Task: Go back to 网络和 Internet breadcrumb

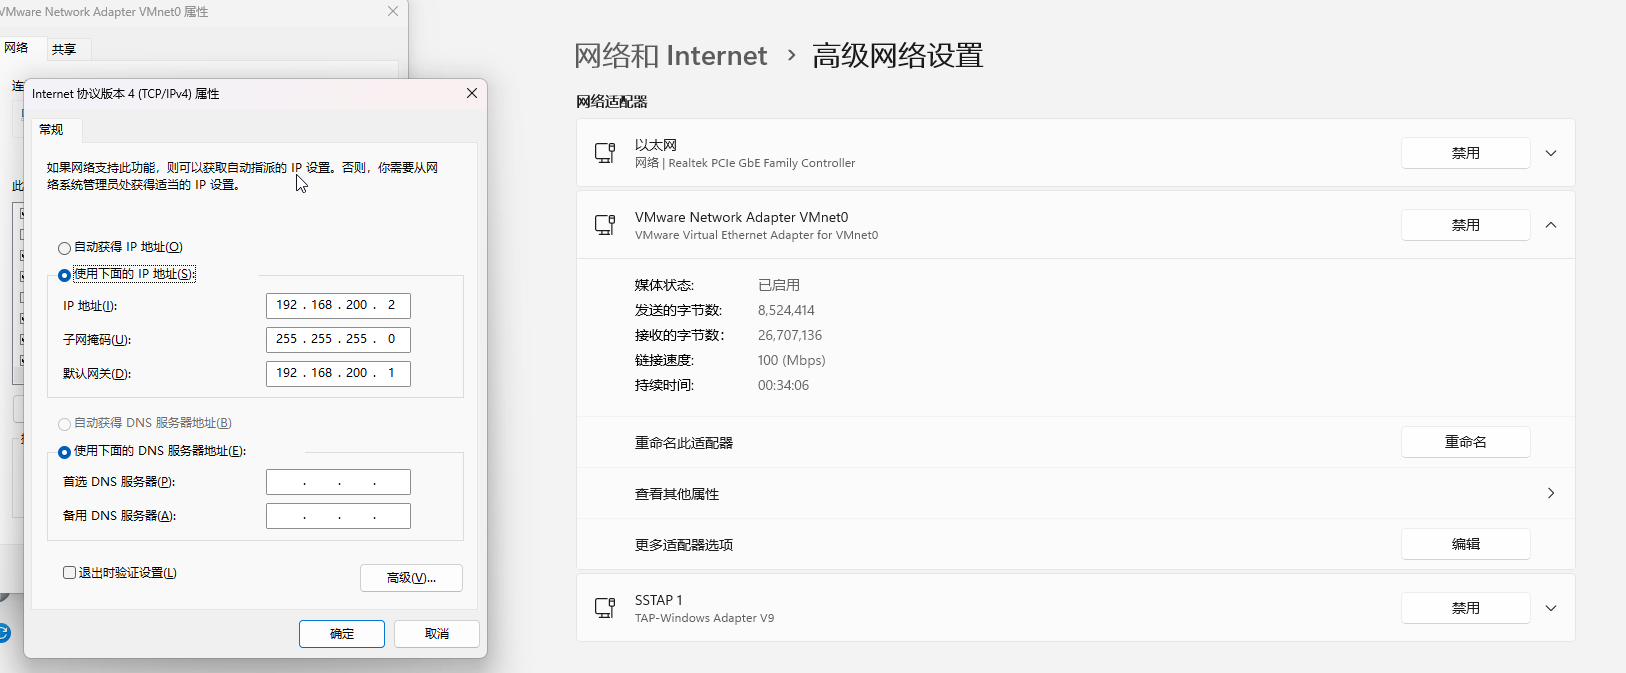Action: (671, 56)
